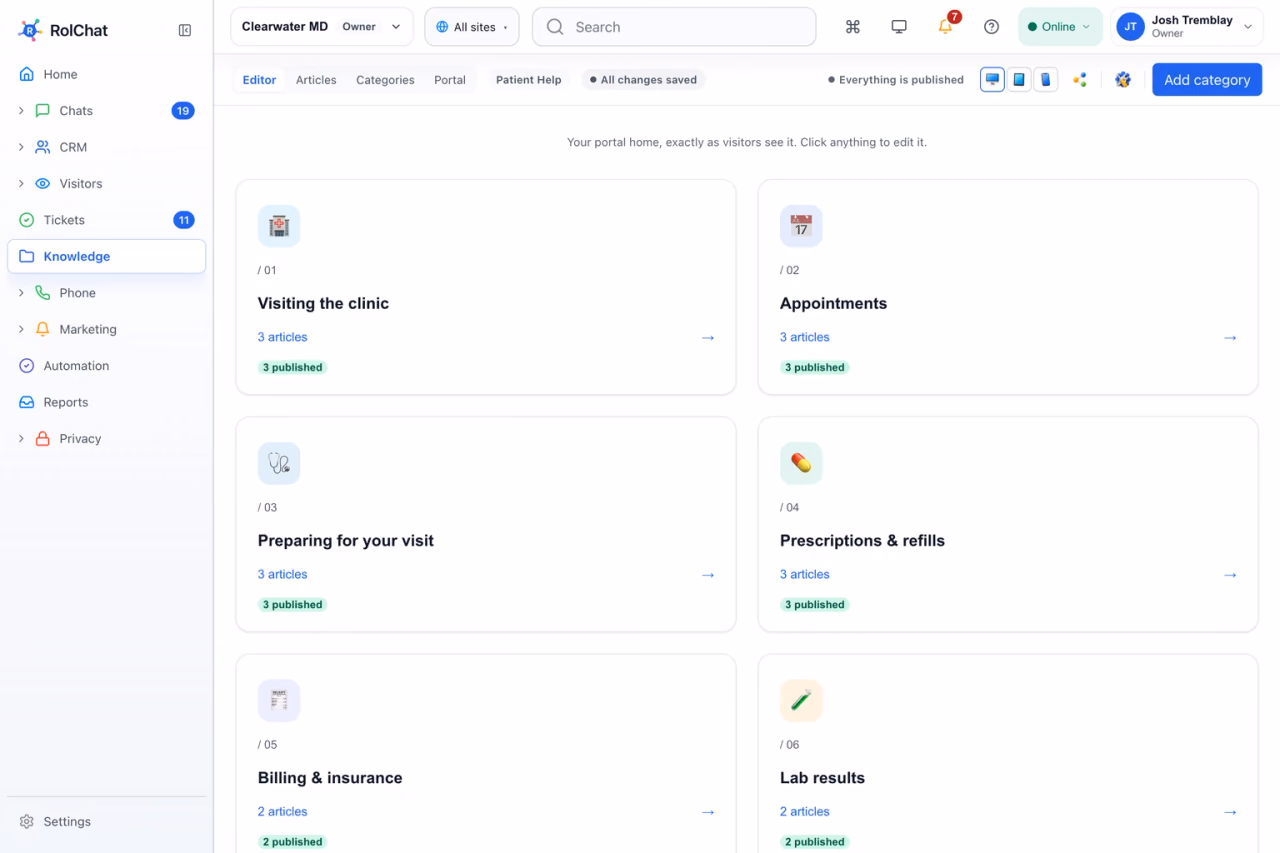Switch to tablet preview mode
Screen dimensions: 1280x853
click(1019, 80)
